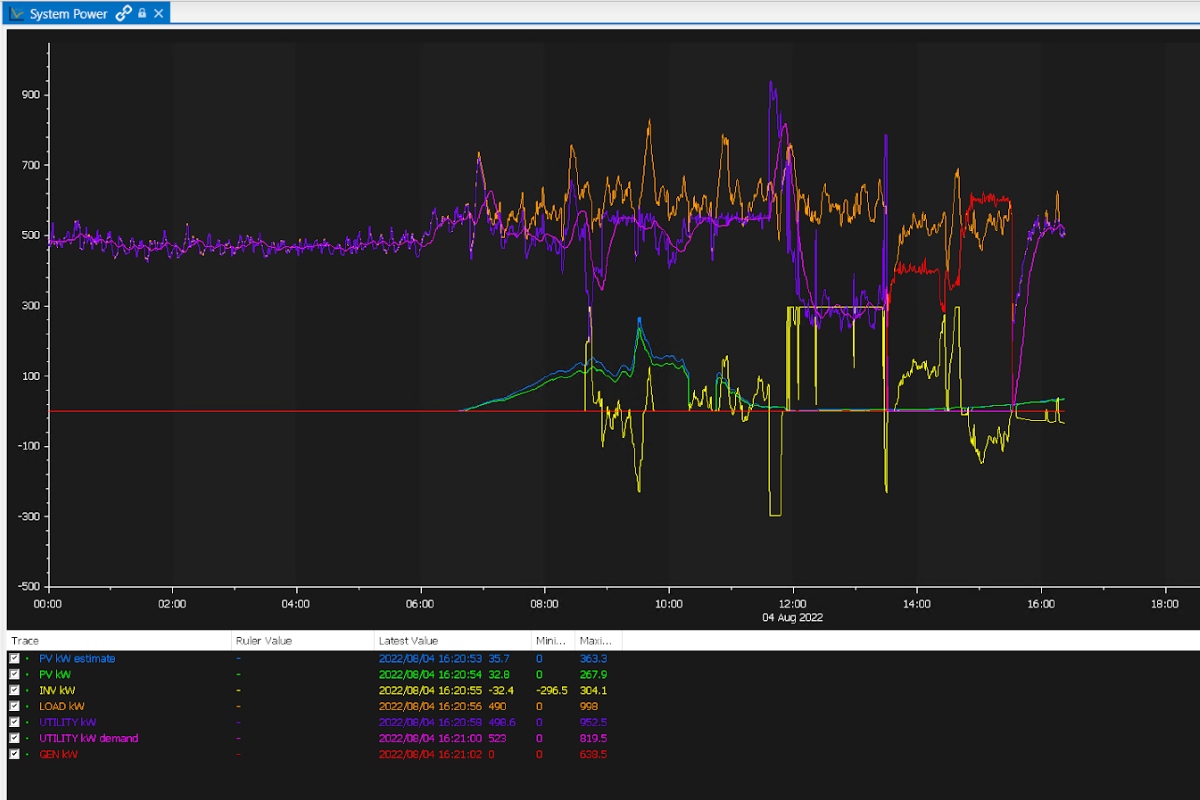
Task: Click the truncated Maxi... column header
Action: (596, 640)
